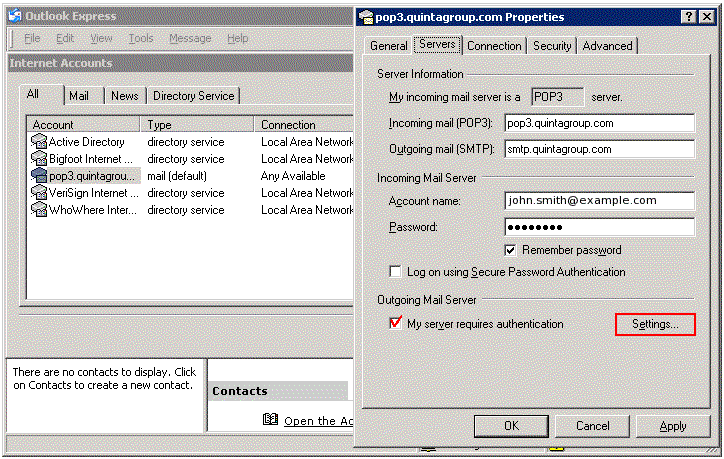The width and height of the screenshot is (724, 459).
Task: Close the Properties dialog with X
Action: pyautogui.click(x=707, y=17)
